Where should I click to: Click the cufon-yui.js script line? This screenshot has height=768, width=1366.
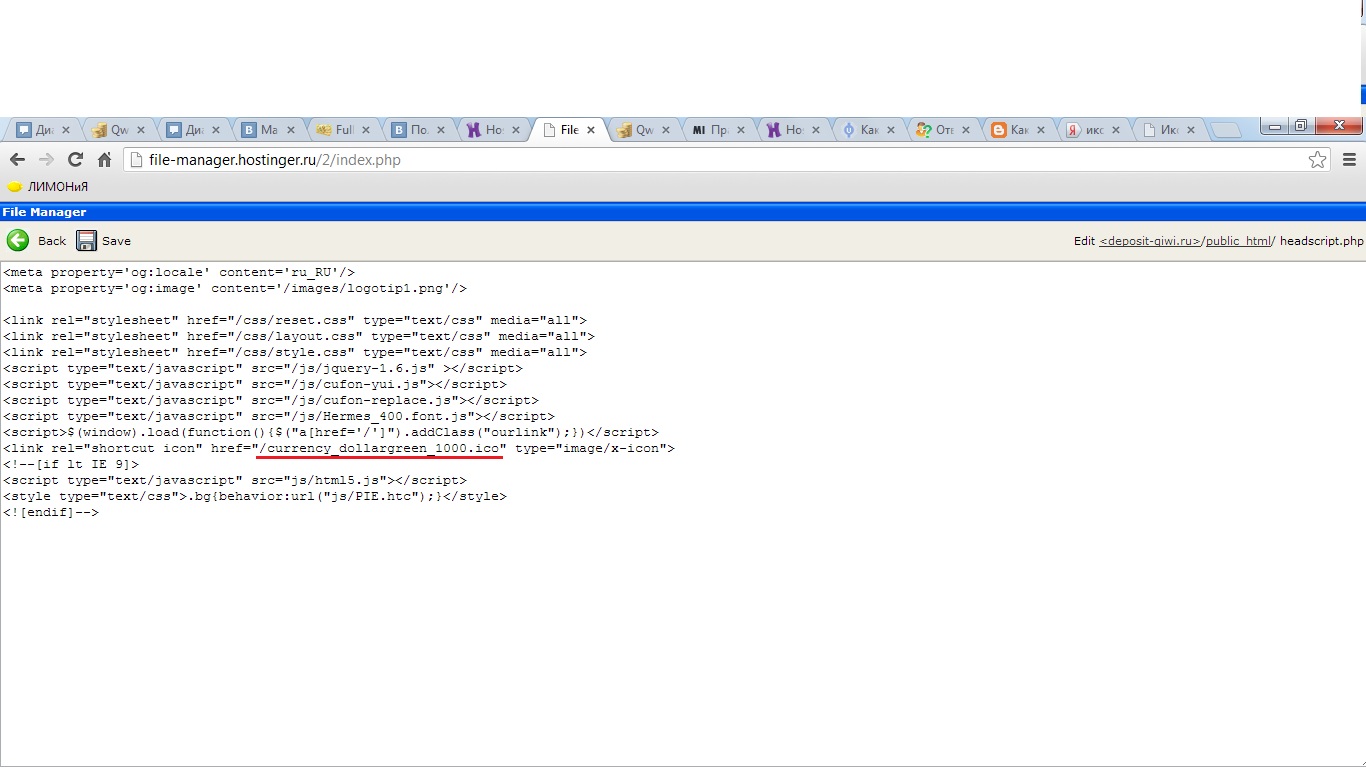255,384
